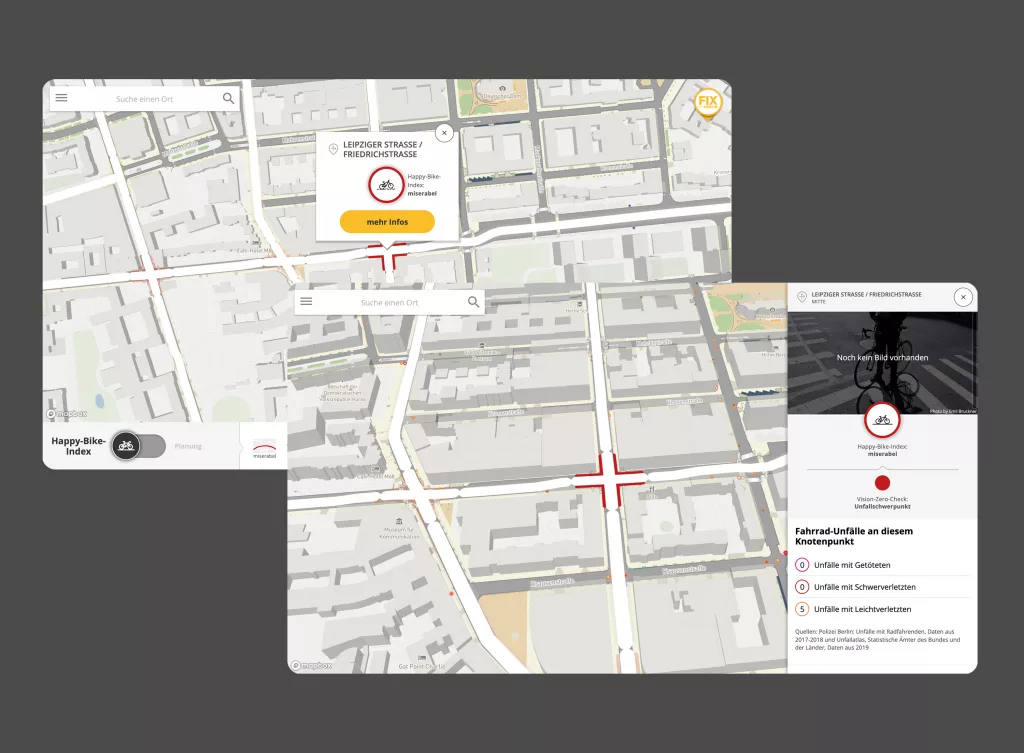Screen dimensions: 1024x753
Task: Click bike icon in Leipziger Strasse popup
Action: click(x=385, y=184)
